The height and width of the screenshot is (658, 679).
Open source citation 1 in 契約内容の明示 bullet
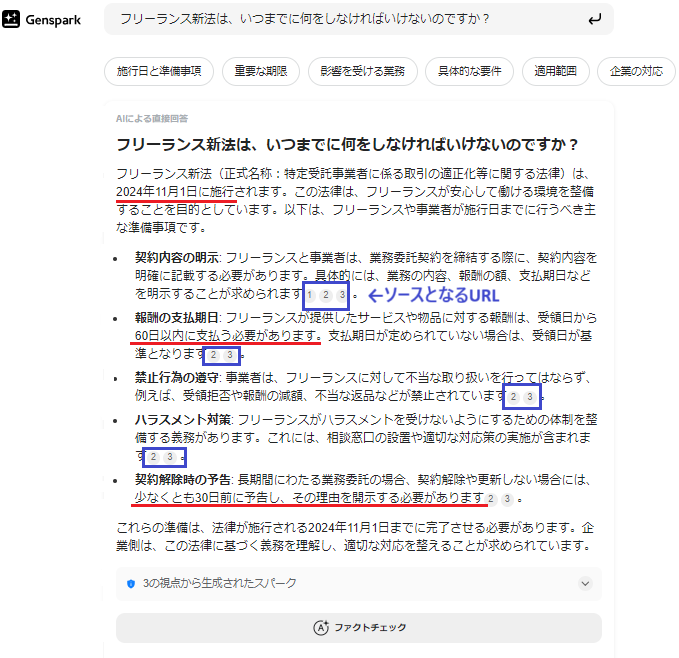pos(310,295)
